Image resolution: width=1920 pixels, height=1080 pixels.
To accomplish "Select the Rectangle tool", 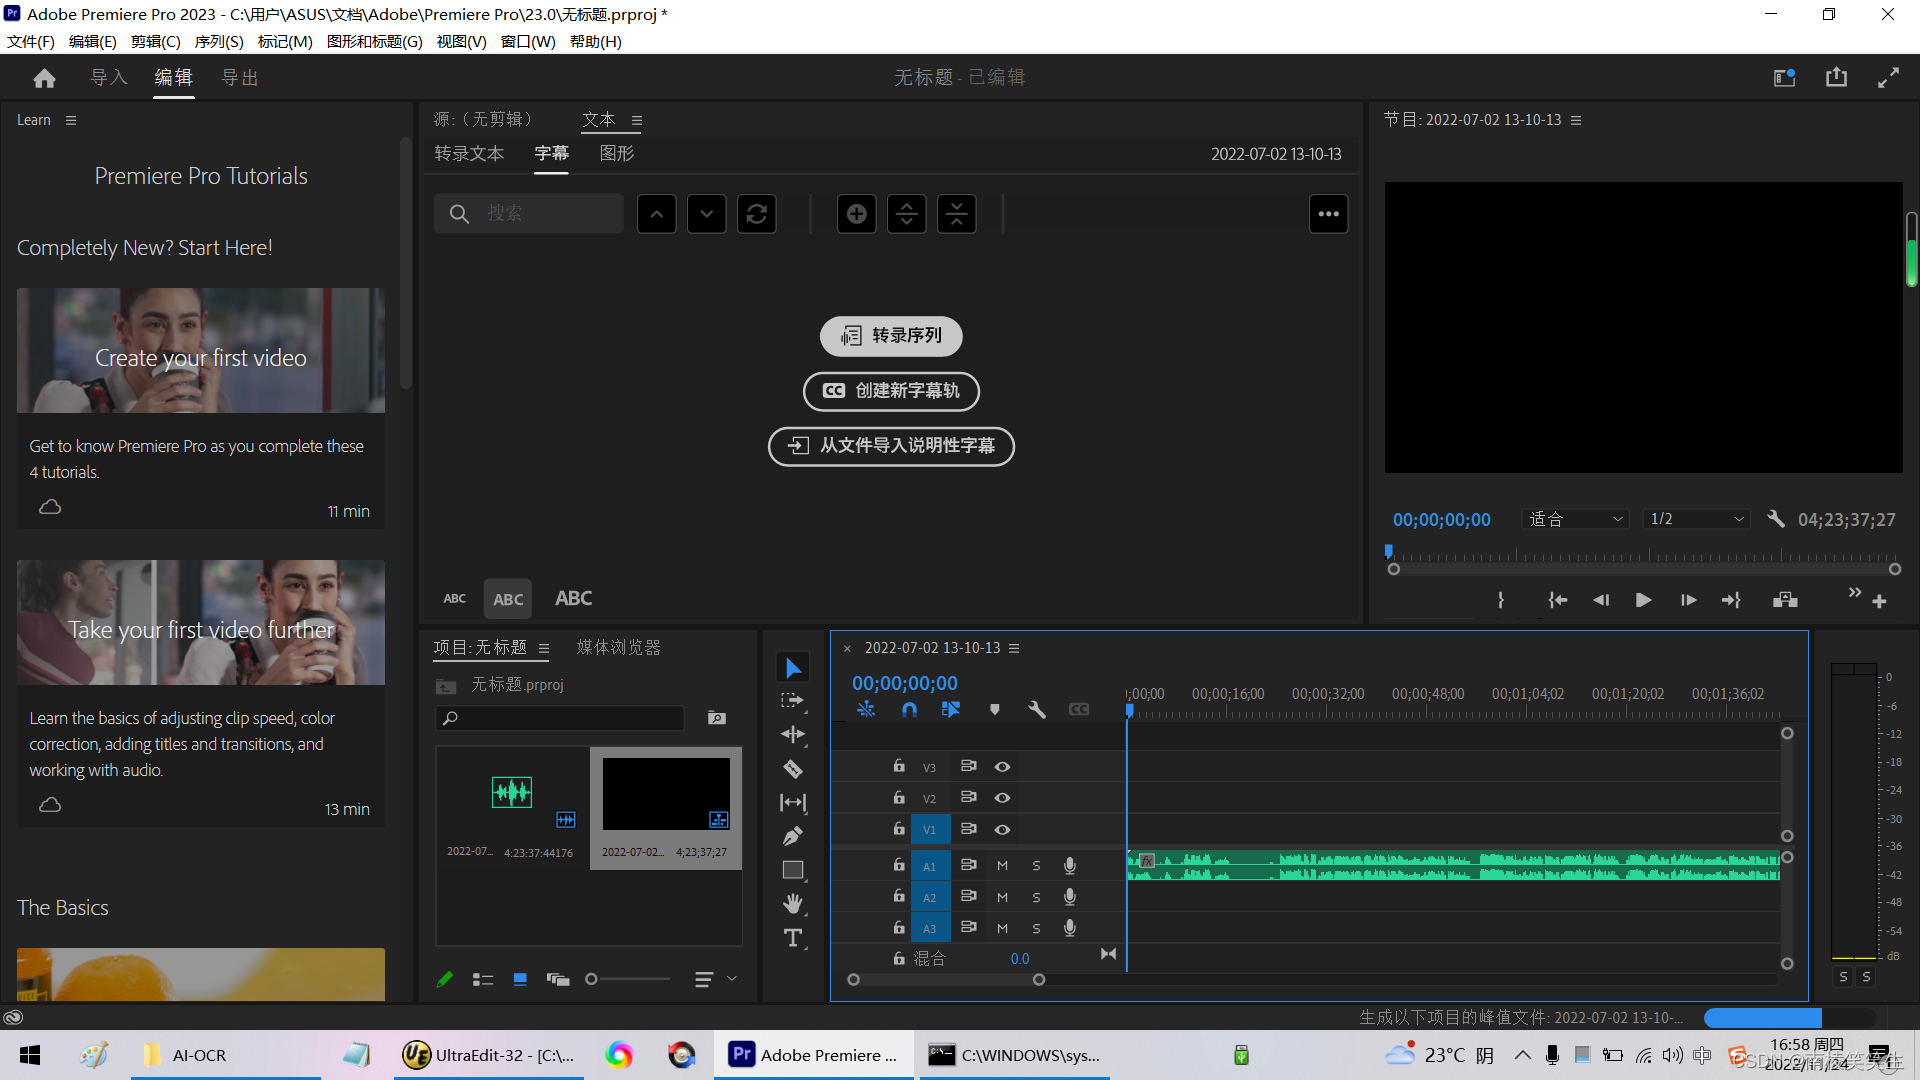I will tap(793, 870).
